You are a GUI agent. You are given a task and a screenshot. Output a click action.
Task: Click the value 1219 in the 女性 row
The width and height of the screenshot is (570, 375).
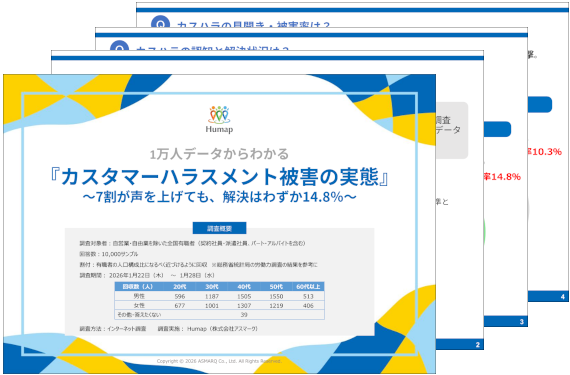pos(276,306)
